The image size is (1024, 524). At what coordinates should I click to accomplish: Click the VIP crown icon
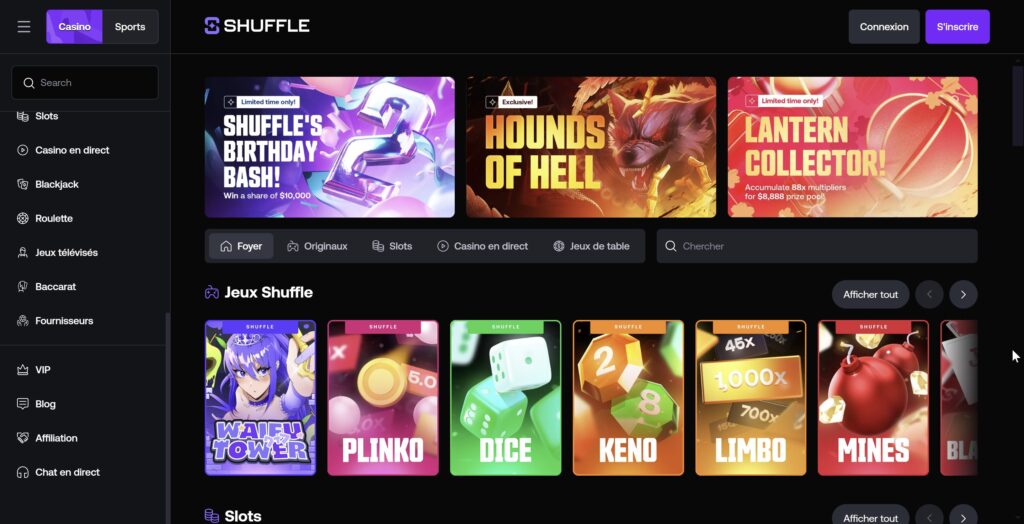pos(23,370)
